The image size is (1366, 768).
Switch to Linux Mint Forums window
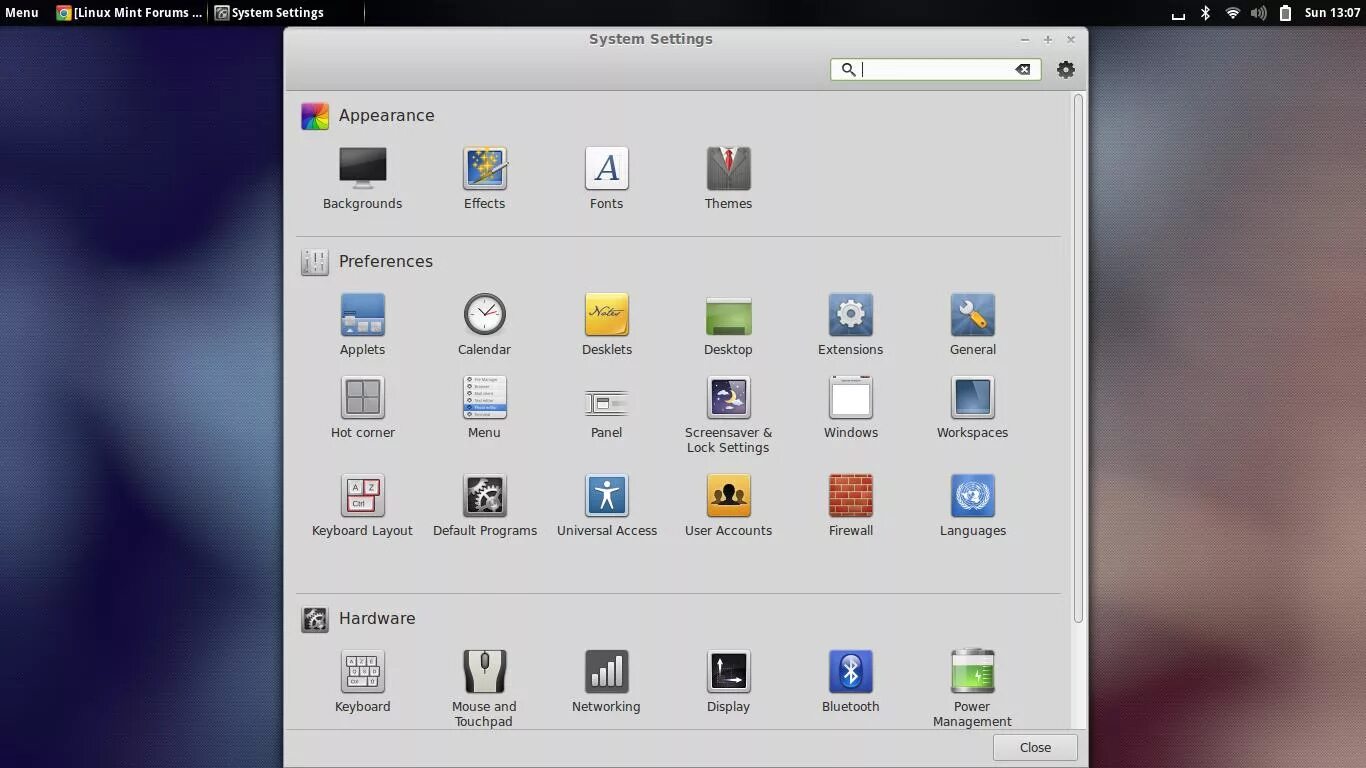130,13
